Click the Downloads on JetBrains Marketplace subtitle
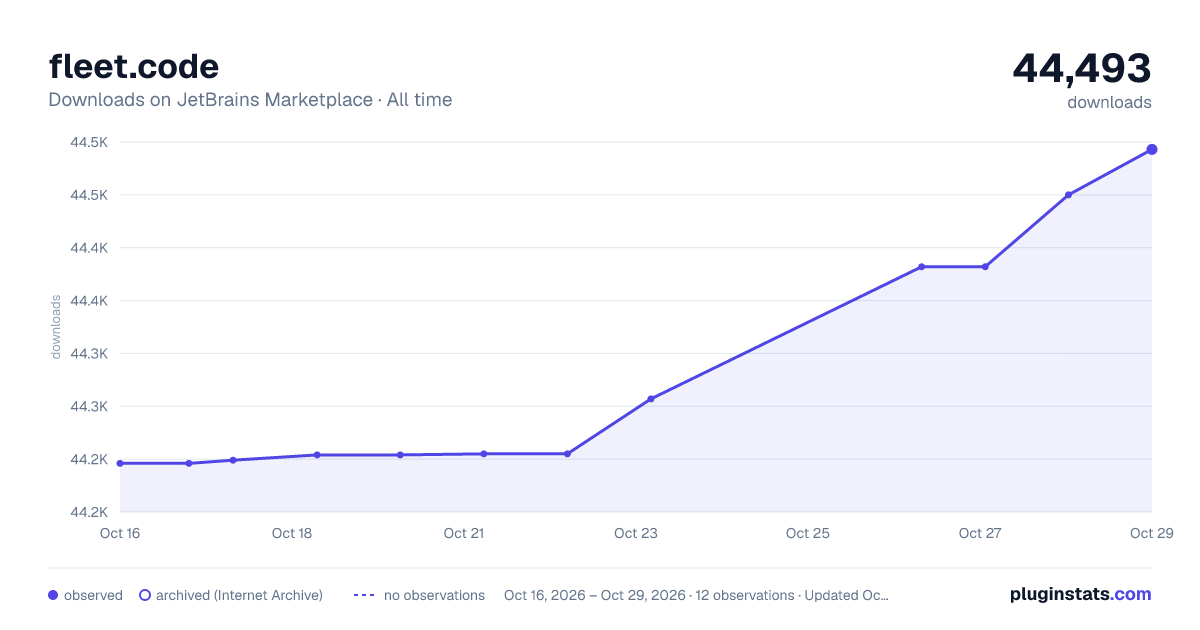Viewport: 1200px width, 630px height. point(250,100)
